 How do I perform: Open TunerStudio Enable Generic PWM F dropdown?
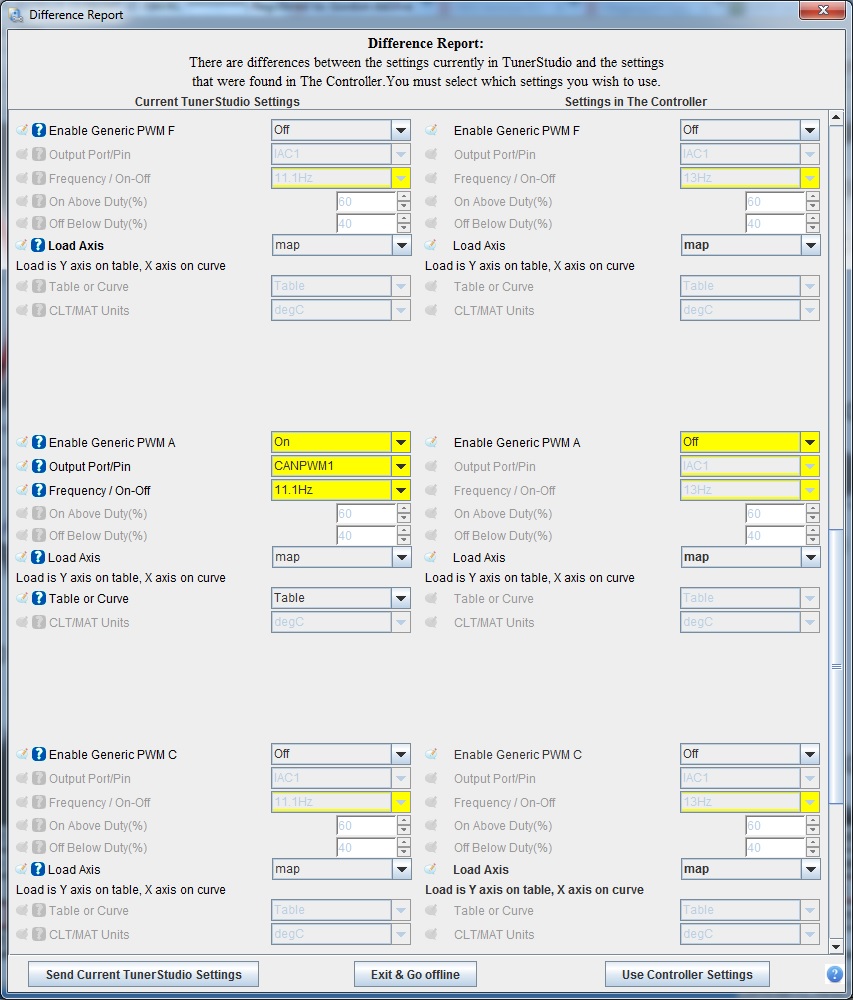pos(341,130)
